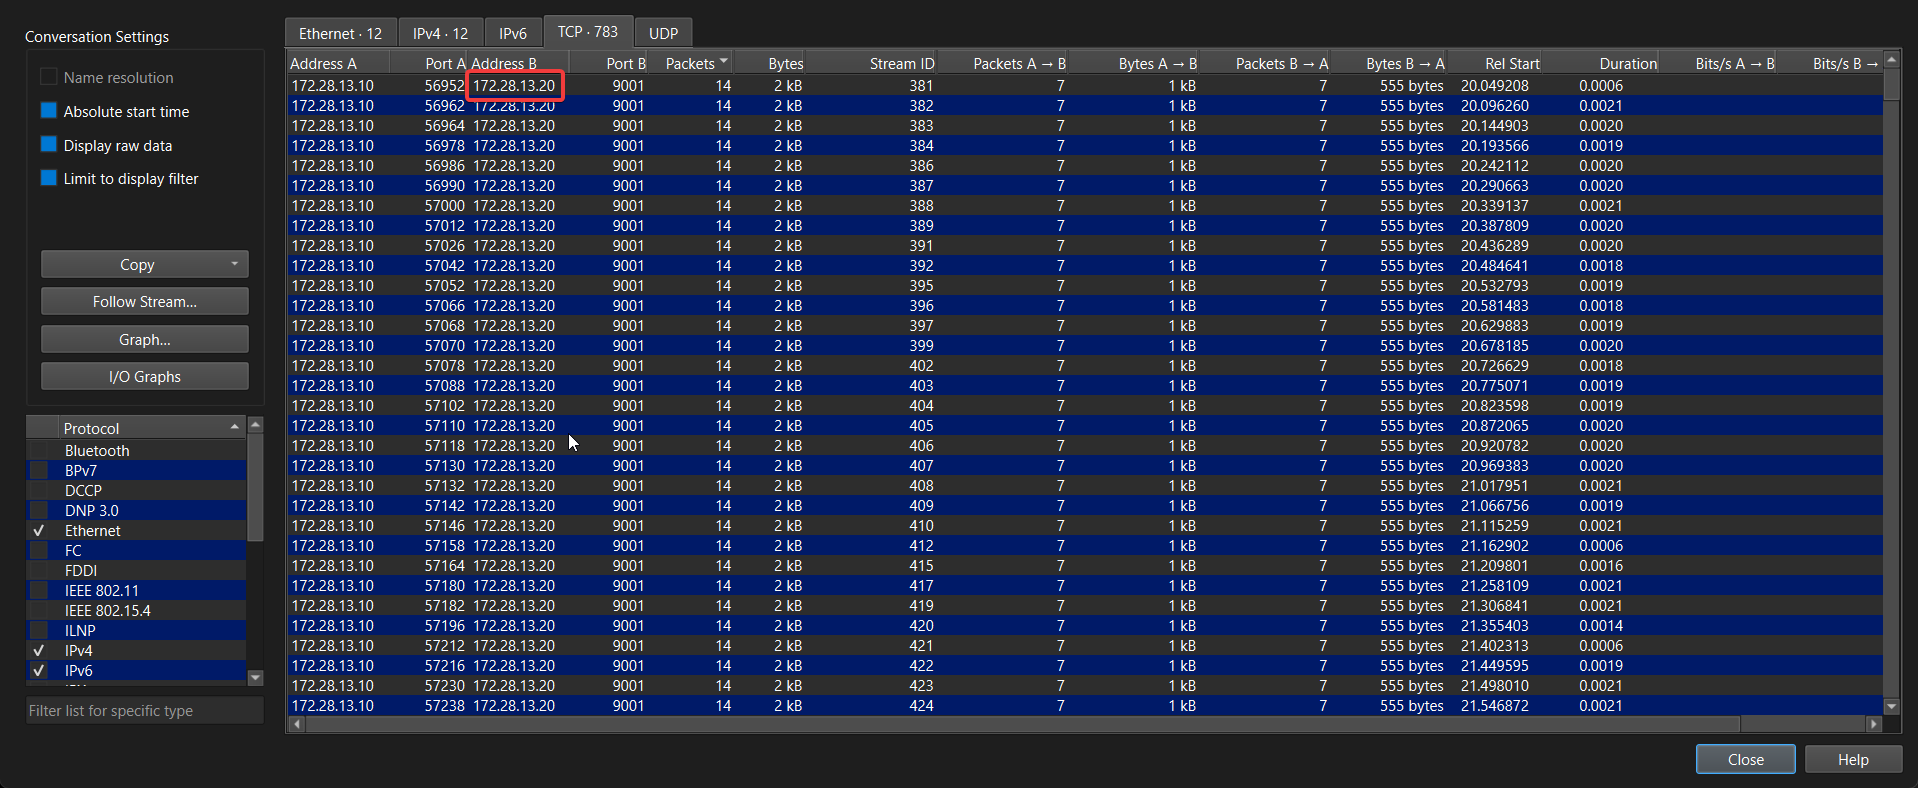Viewport: 1918px width, 788px height.
Task: Sort by the Protocol column header
Action: (x=150, y=428)
